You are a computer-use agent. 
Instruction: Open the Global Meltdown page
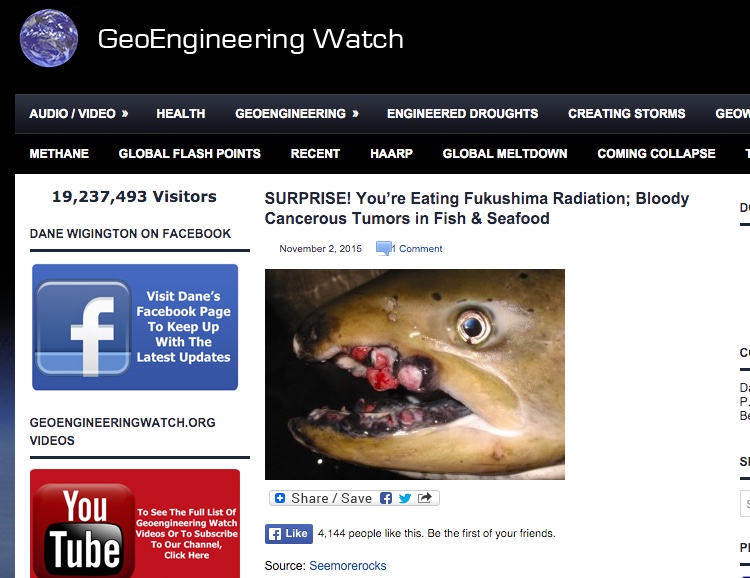point(505,154)
